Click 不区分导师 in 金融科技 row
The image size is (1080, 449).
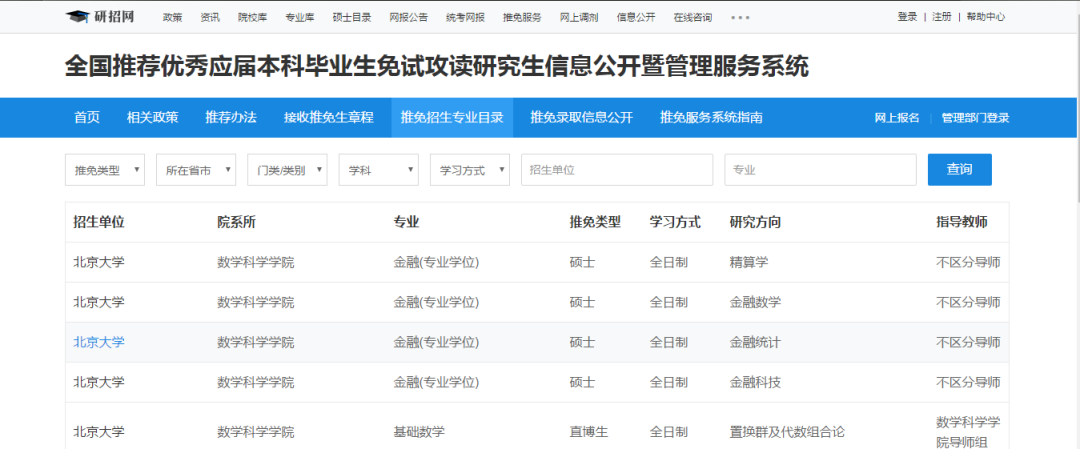(968, 382)
